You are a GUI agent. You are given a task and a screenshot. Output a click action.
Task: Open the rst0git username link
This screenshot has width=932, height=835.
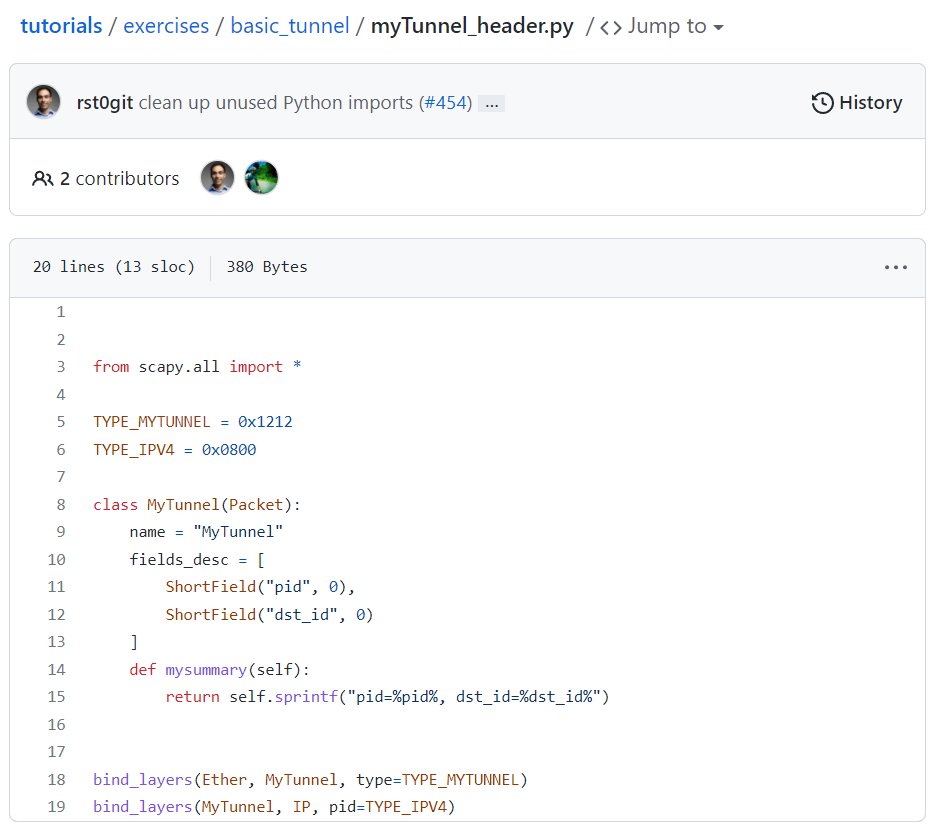pos(105,103)
